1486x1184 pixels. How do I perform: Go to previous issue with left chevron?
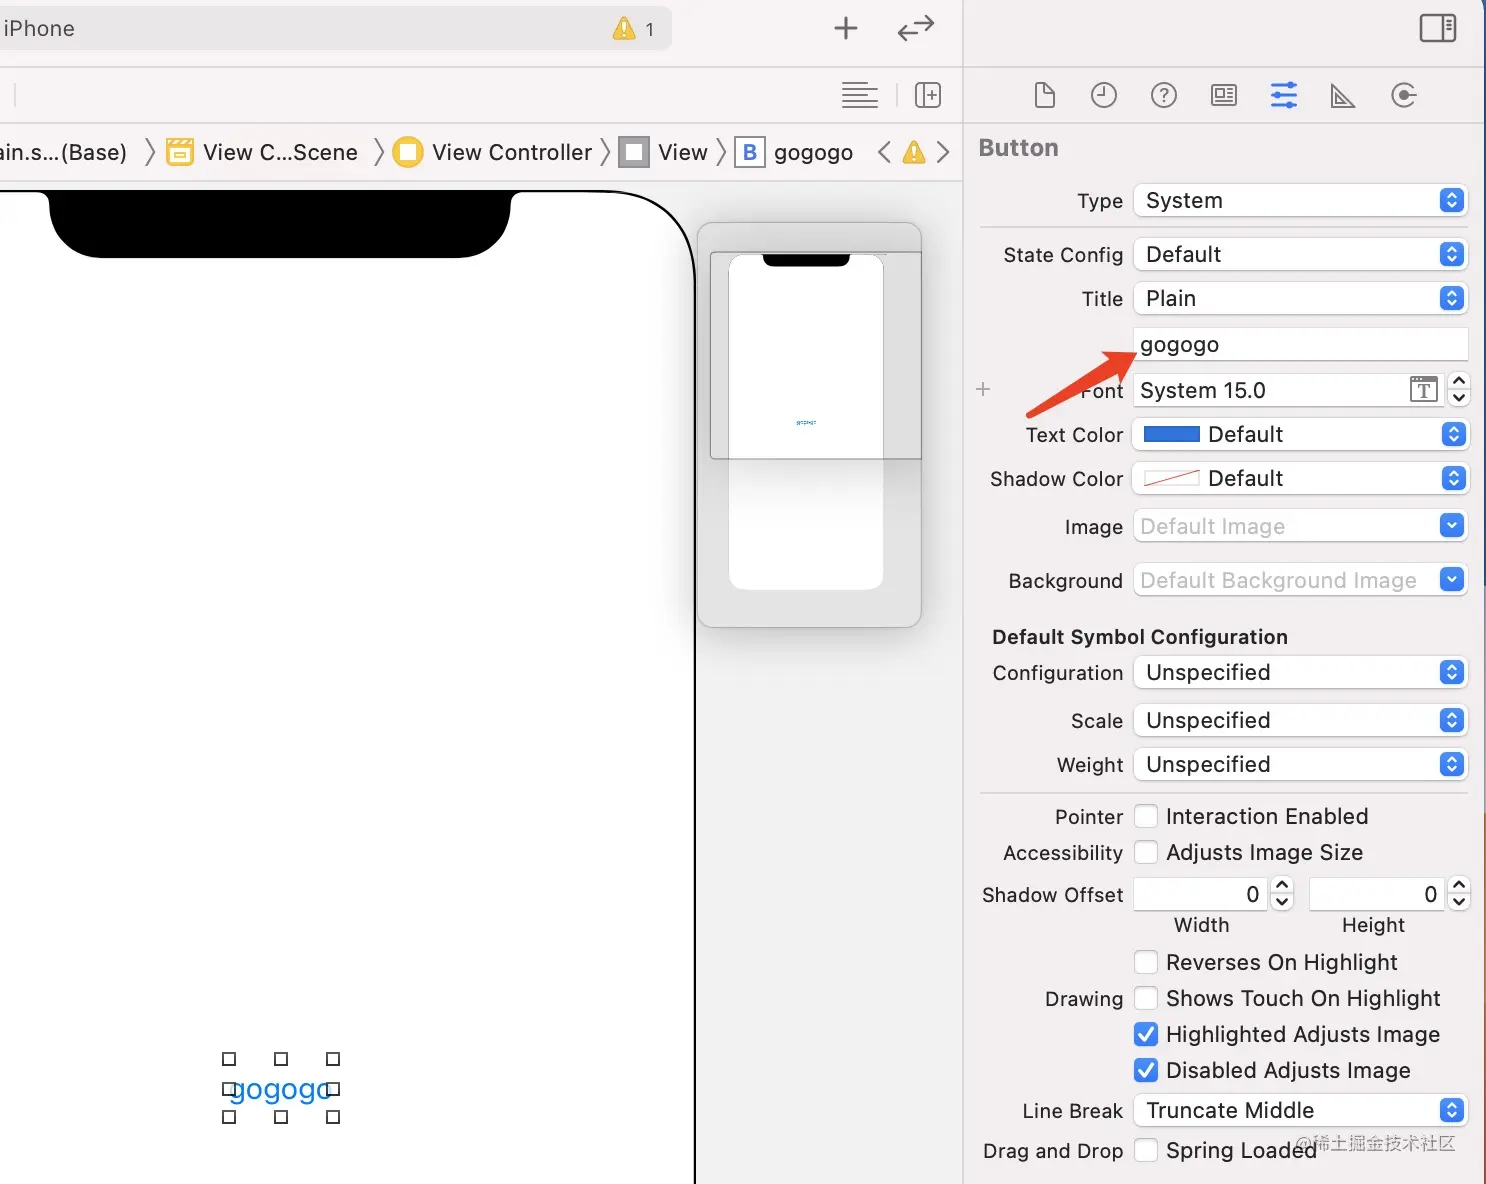(884, 152)
